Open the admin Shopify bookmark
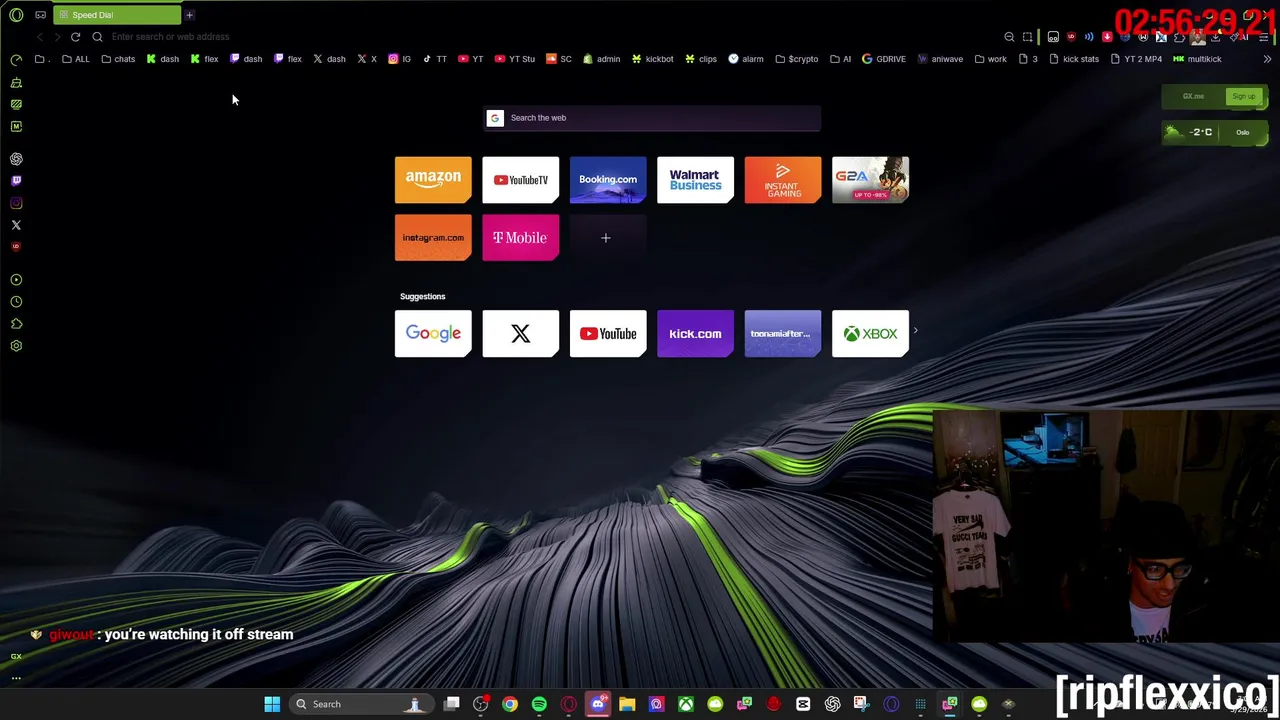Screen dimensions: 1280x720 click(601, 59)
